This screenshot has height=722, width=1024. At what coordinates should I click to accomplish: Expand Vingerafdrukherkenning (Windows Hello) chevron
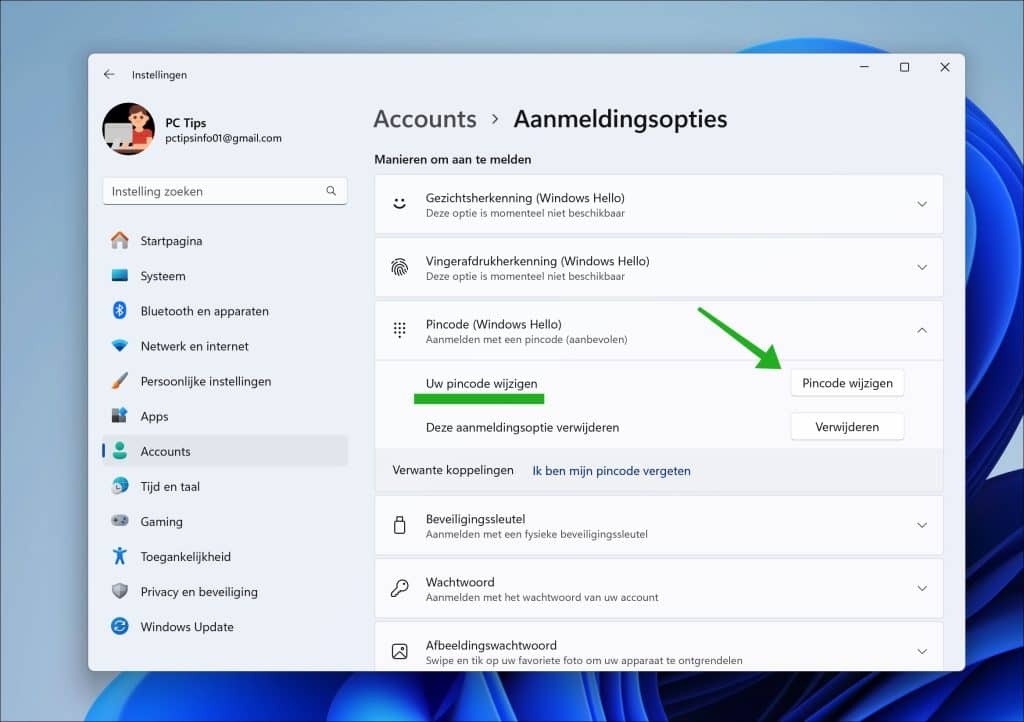[922, 267]
